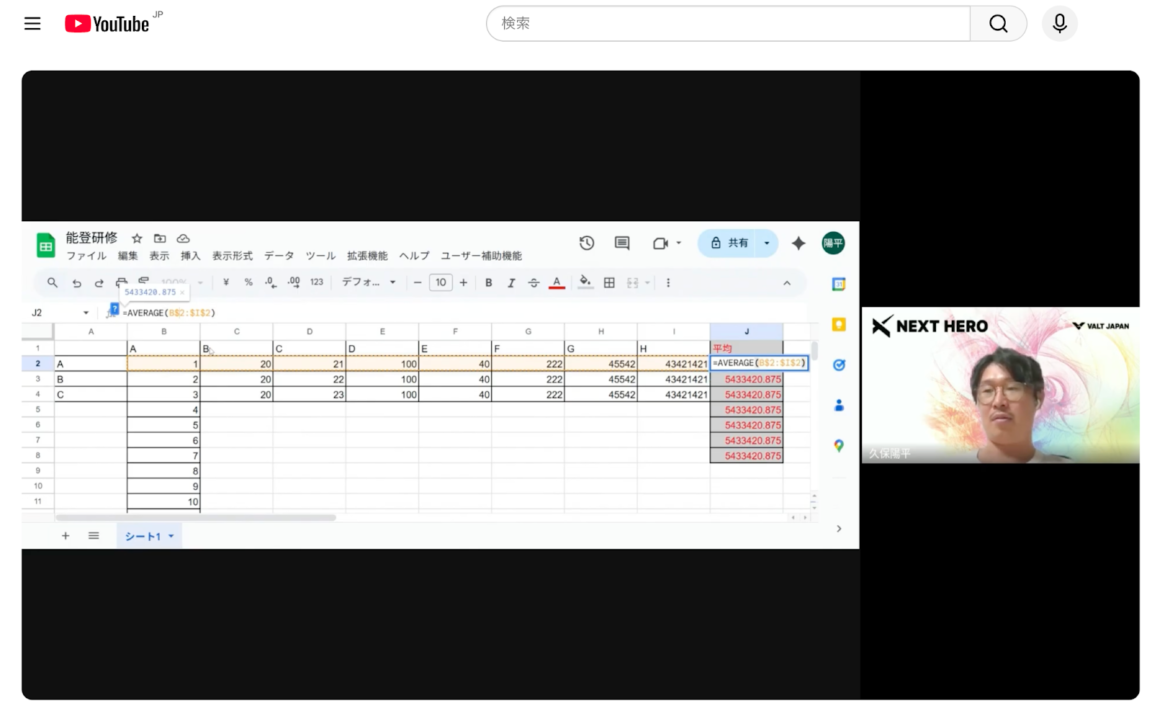
Task: Toggle italic formatting button
Action: [511, 283]
